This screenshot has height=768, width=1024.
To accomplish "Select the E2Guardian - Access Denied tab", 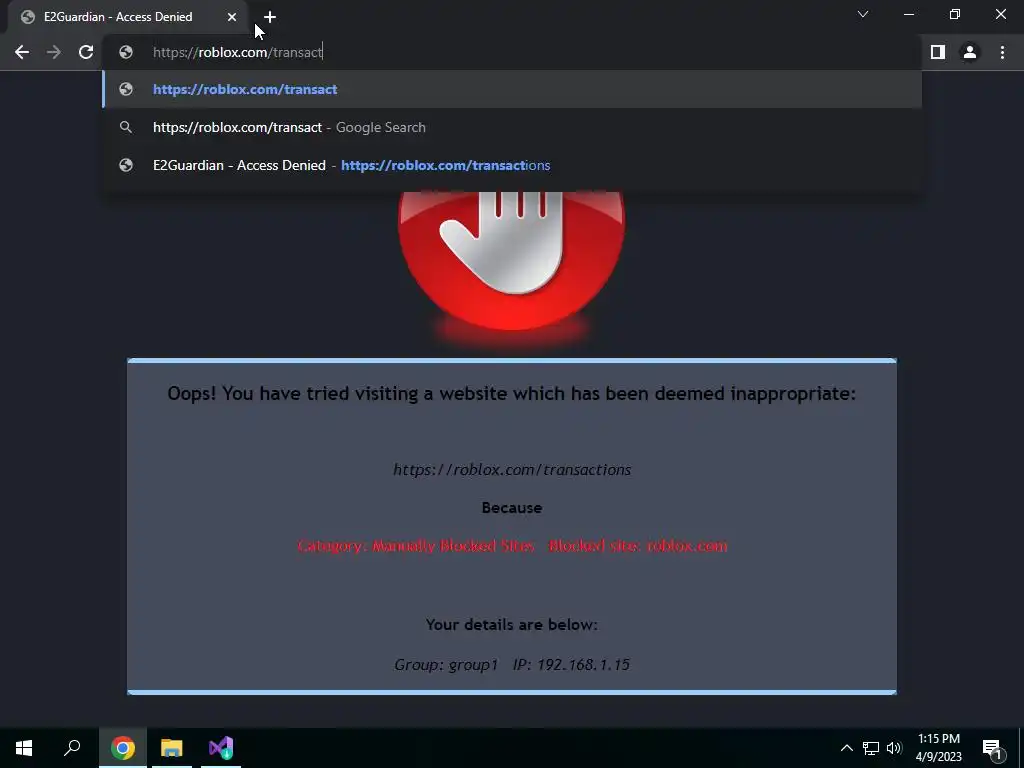I will click(127, 17).
